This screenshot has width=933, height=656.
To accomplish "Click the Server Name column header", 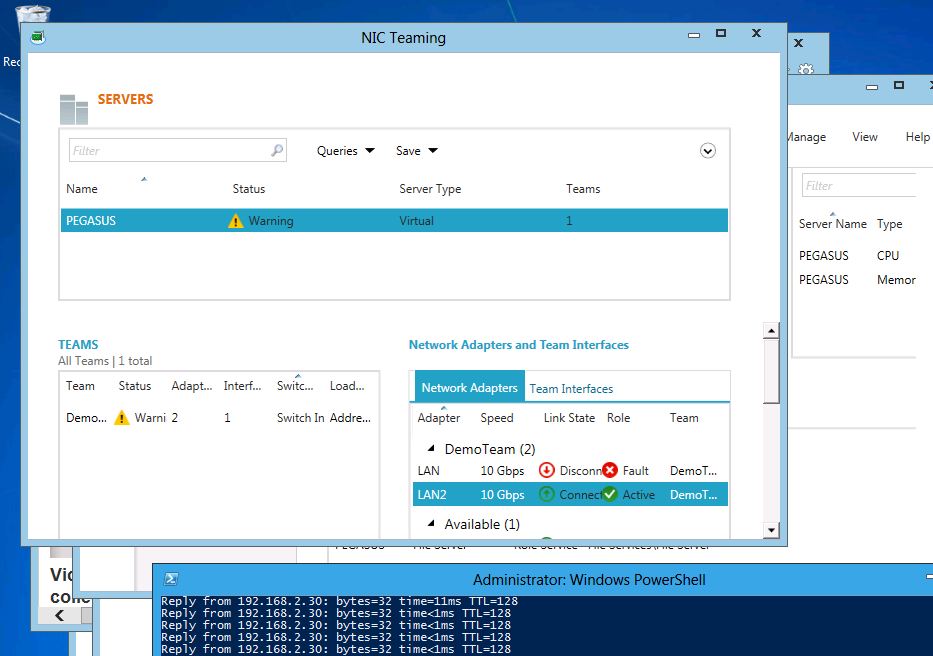I will (832, 224).
